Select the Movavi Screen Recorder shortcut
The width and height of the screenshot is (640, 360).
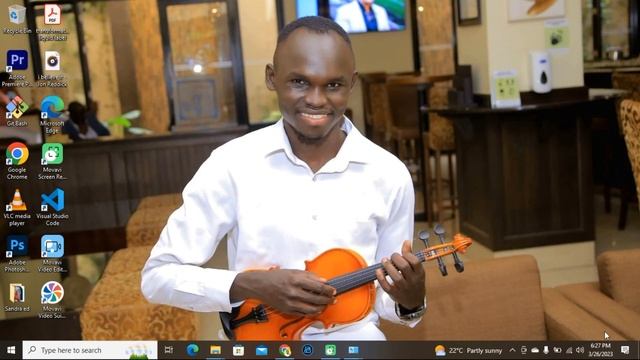pyautogui.click(x=52, y=161)
